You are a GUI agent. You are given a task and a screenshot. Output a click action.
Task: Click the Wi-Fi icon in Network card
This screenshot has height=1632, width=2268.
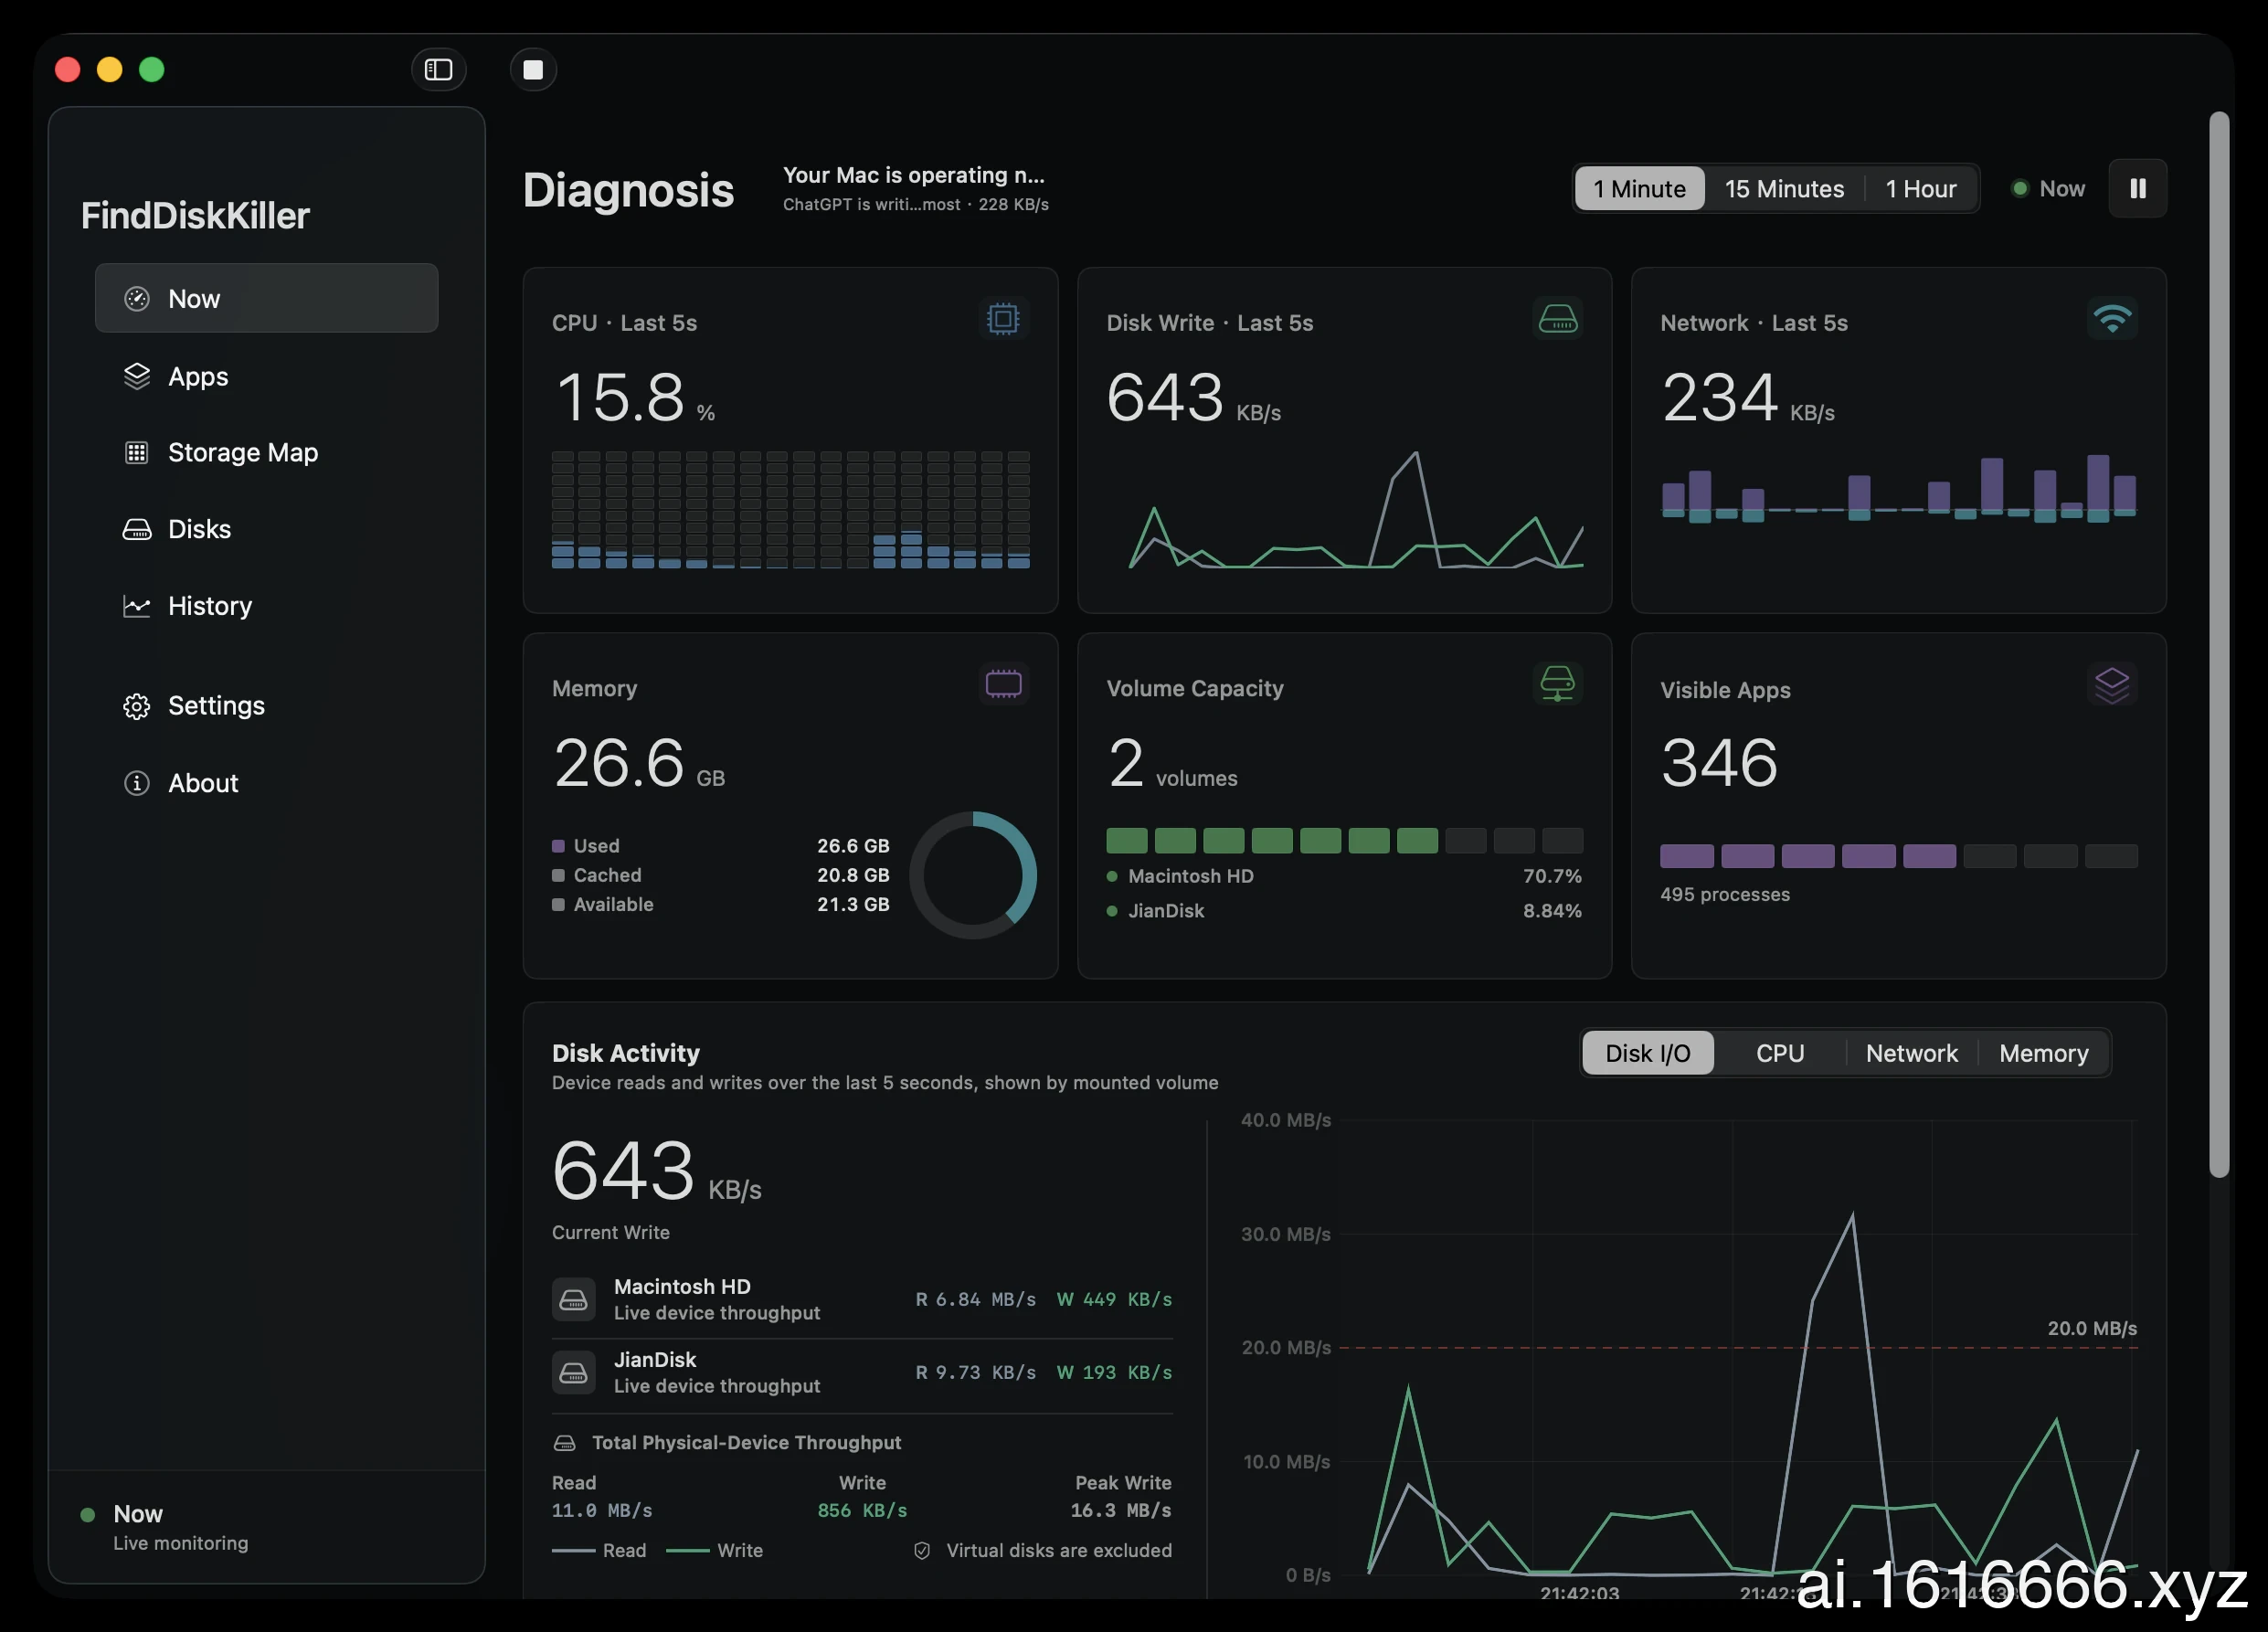pos(2111,319)
